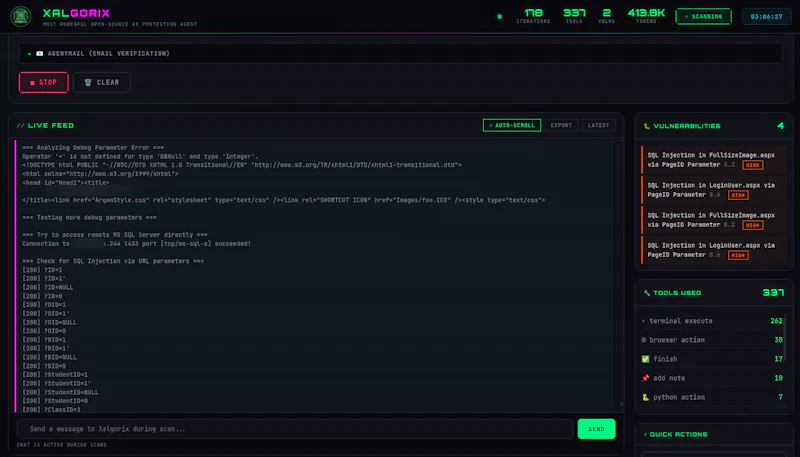Click the 178 iterations counter
This screenshot has width=800, height=457.
533,16
